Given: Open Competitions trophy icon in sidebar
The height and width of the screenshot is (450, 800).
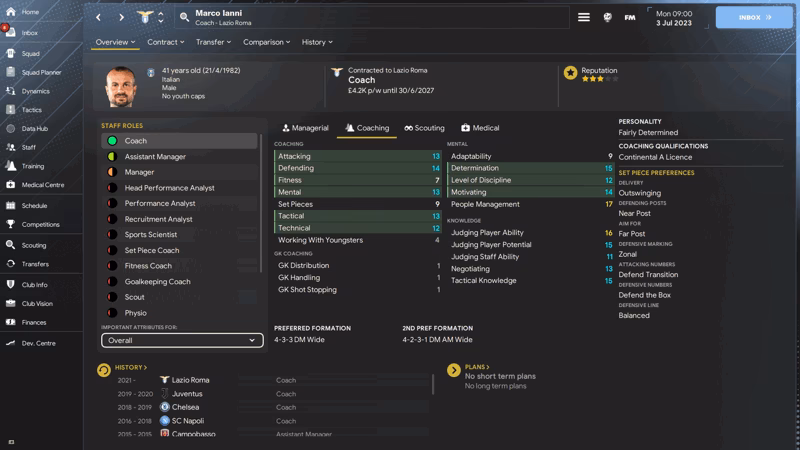Looking at the screenshot, I should pyautogui.click(x=11, y=224).
